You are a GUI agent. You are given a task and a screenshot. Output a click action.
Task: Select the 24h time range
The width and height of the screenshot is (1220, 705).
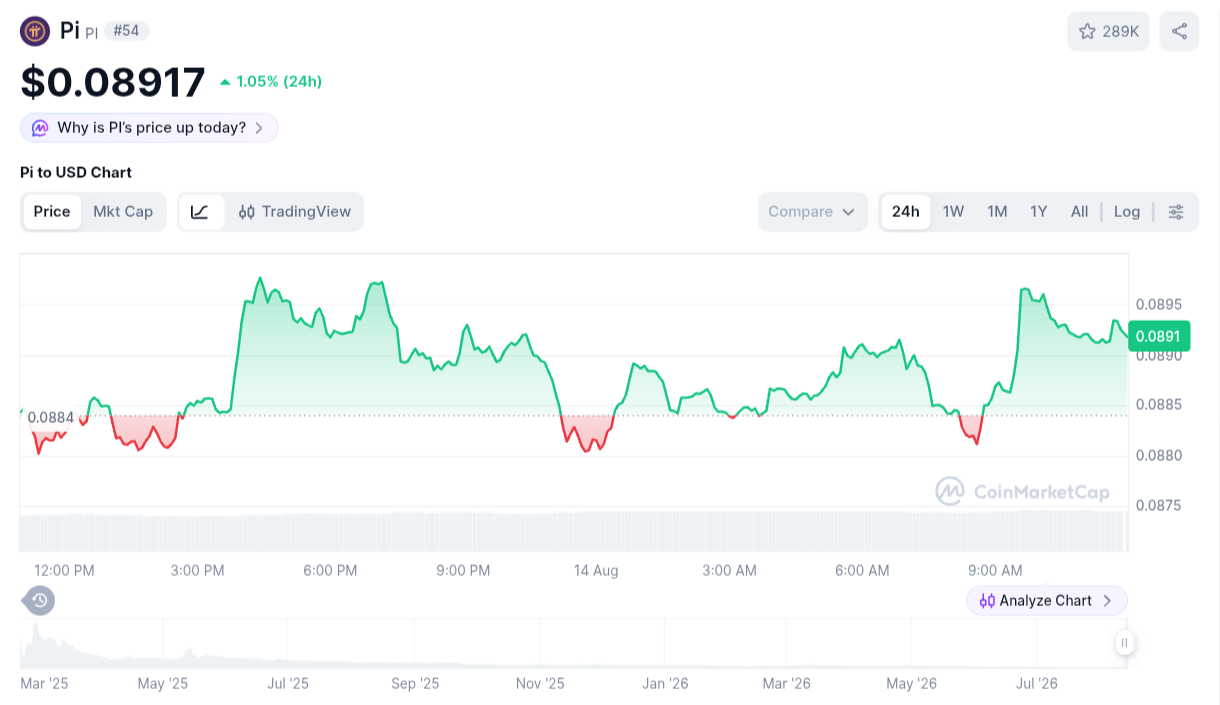point(906,212)
